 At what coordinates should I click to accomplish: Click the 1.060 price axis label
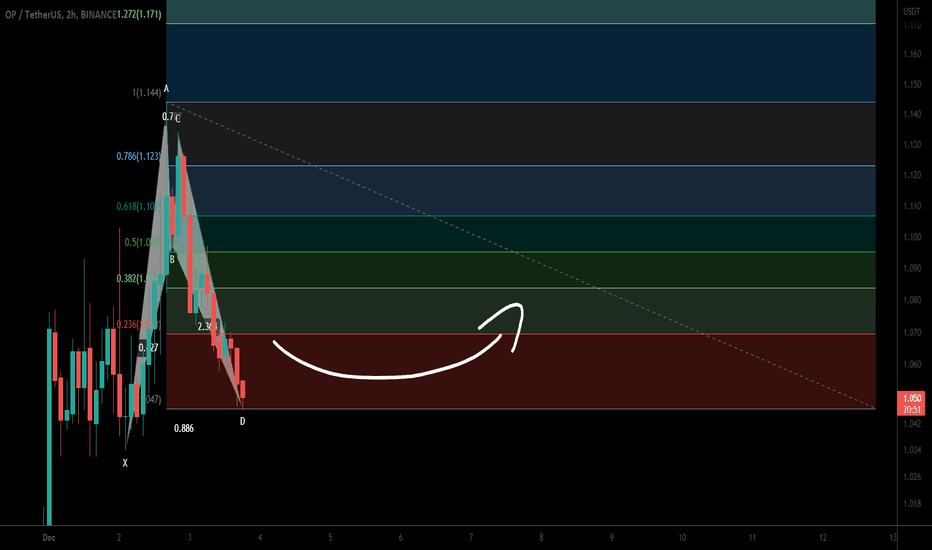click(x=912, y=364)
